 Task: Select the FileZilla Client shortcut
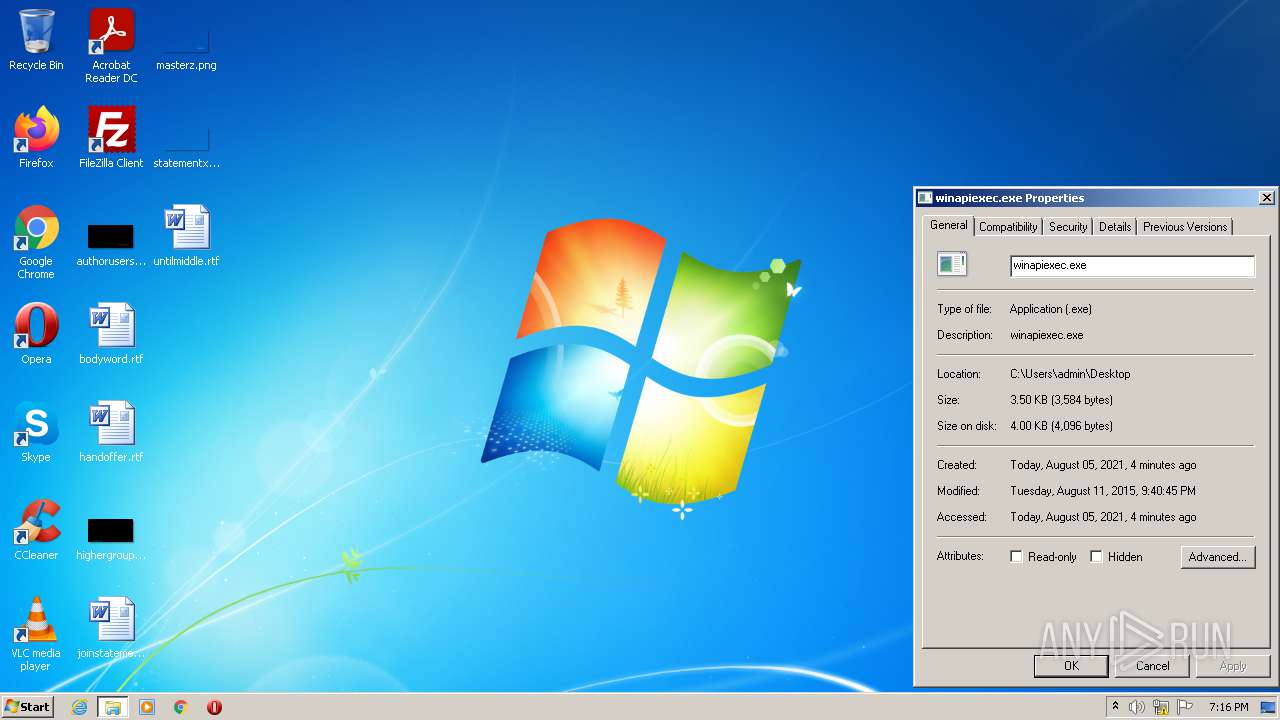point(111,137)
